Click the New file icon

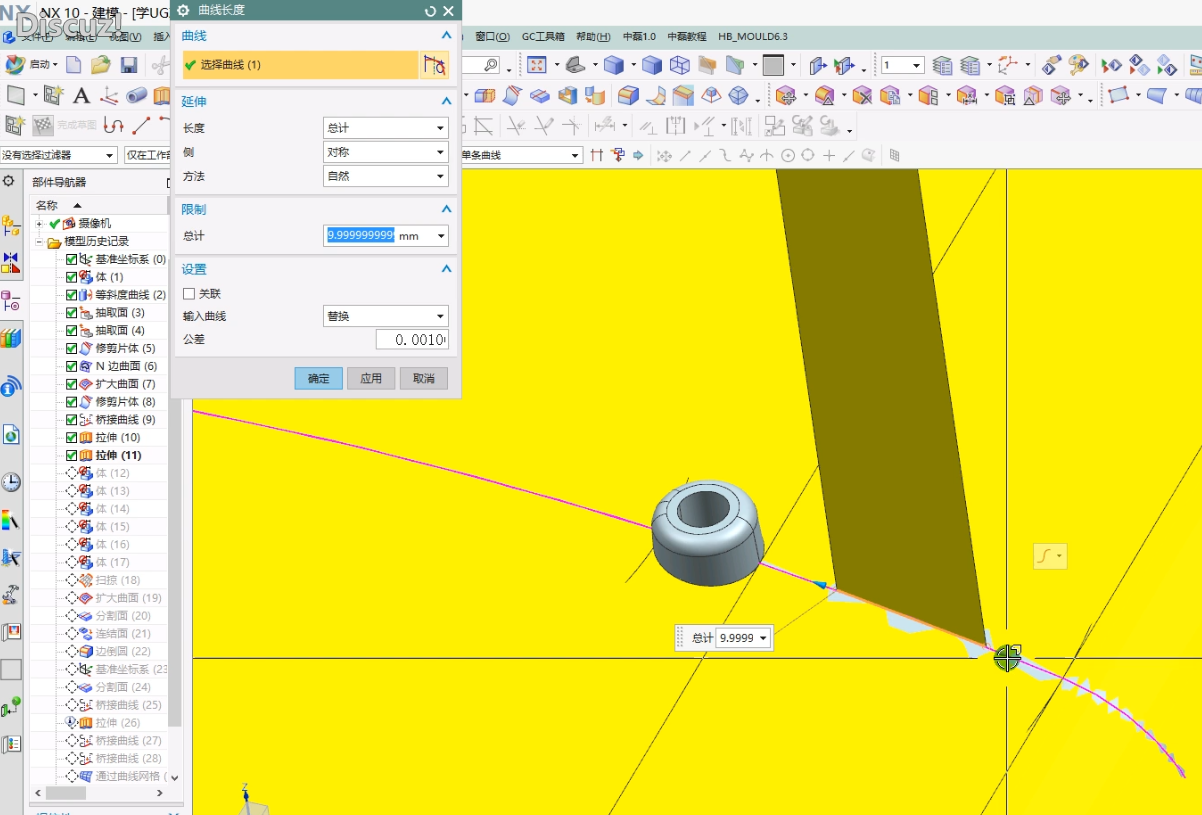[74, 65]
